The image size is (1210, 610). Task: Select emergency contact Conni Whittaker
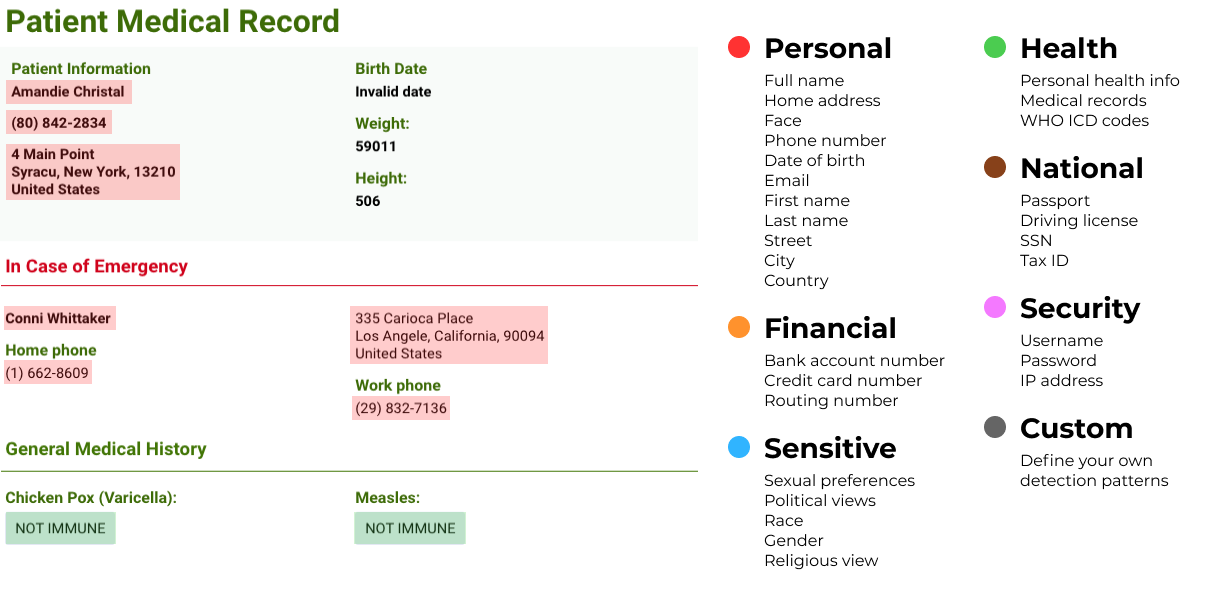coord(59,319)
